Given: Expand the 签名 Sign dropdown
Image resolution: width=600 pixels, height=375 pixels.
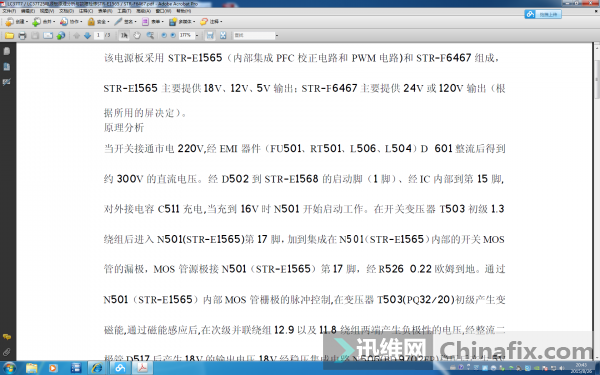Looking at the screenshot, I should pos(135,22).
